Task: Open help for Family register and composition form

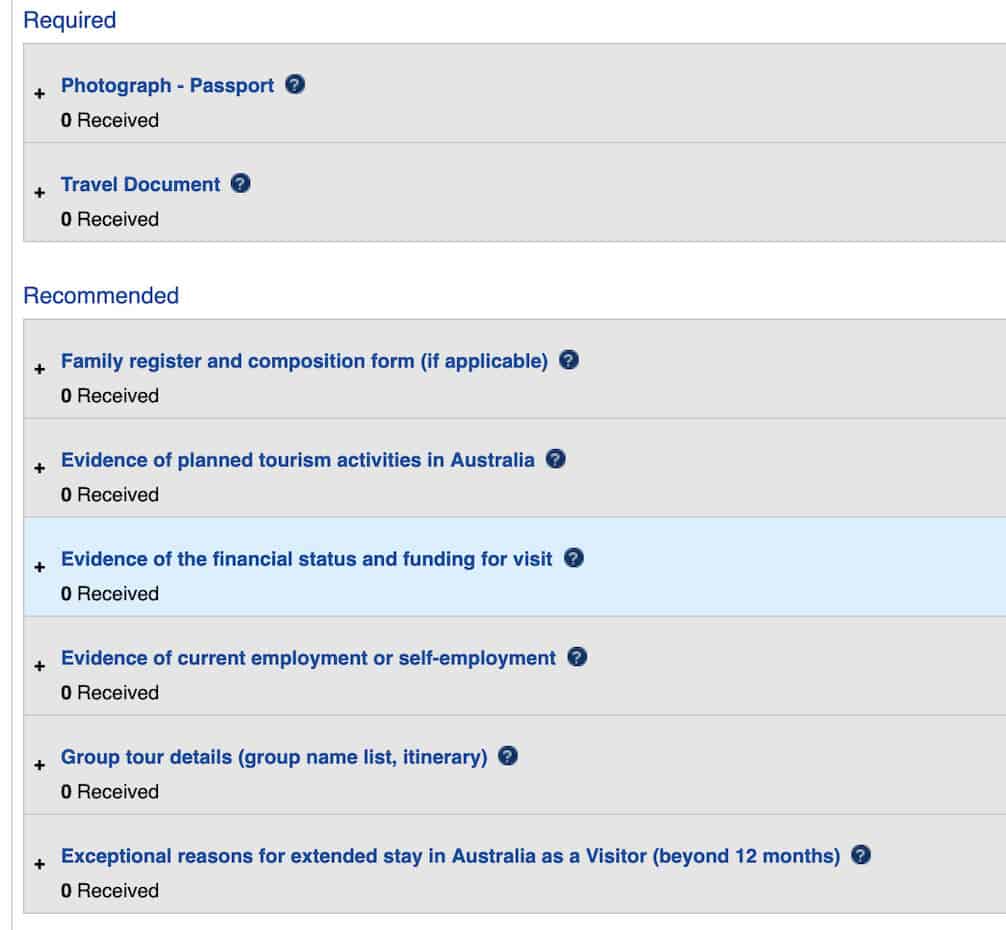Action: pos(569,360)
